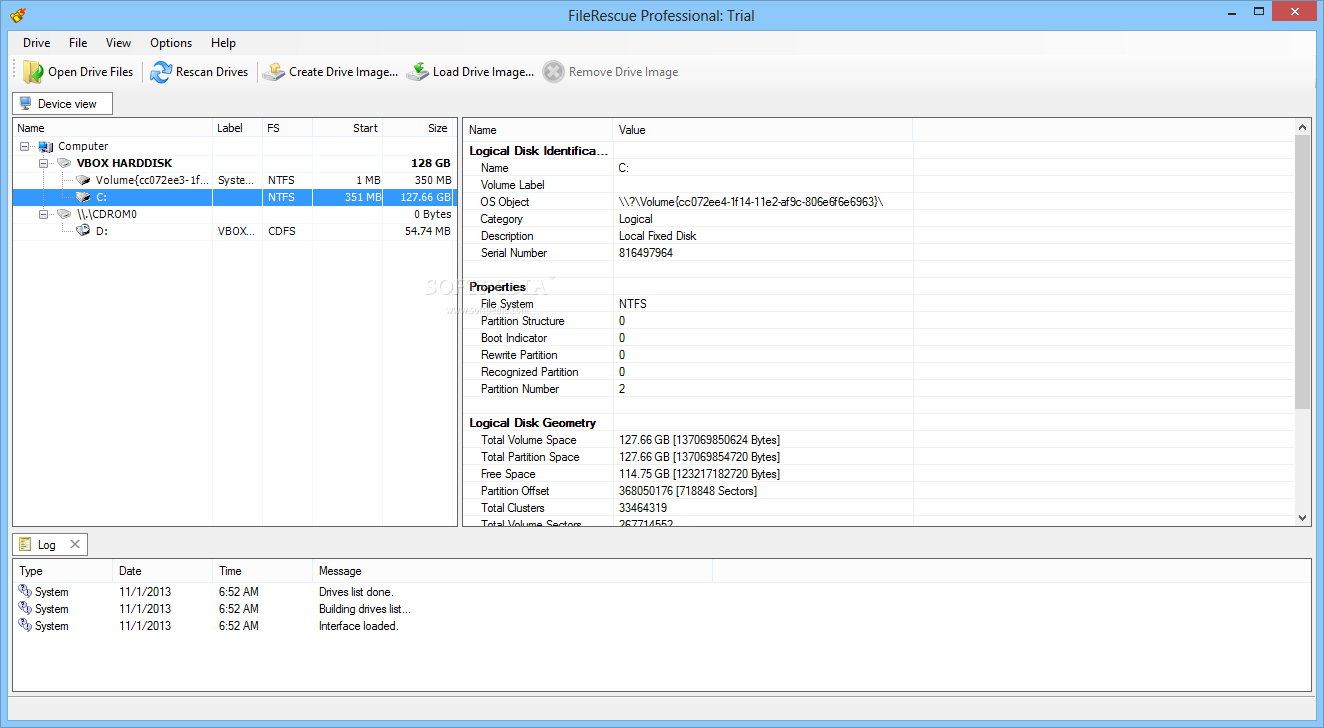Viewport: 1324px width, 728px height.
Task: Click the CDROM0 drive icon
Action: [x=64, y=214]
